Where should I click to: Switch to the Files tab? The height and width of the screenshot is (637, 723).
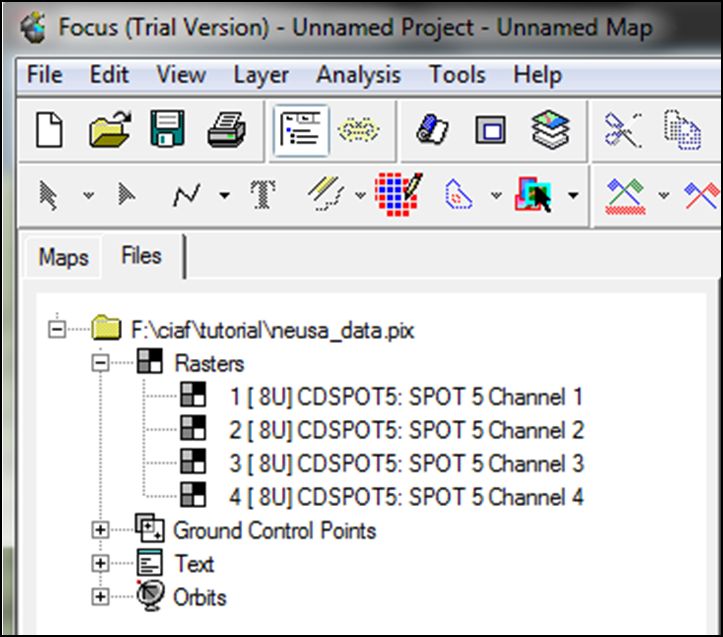(x=141, y=256)
